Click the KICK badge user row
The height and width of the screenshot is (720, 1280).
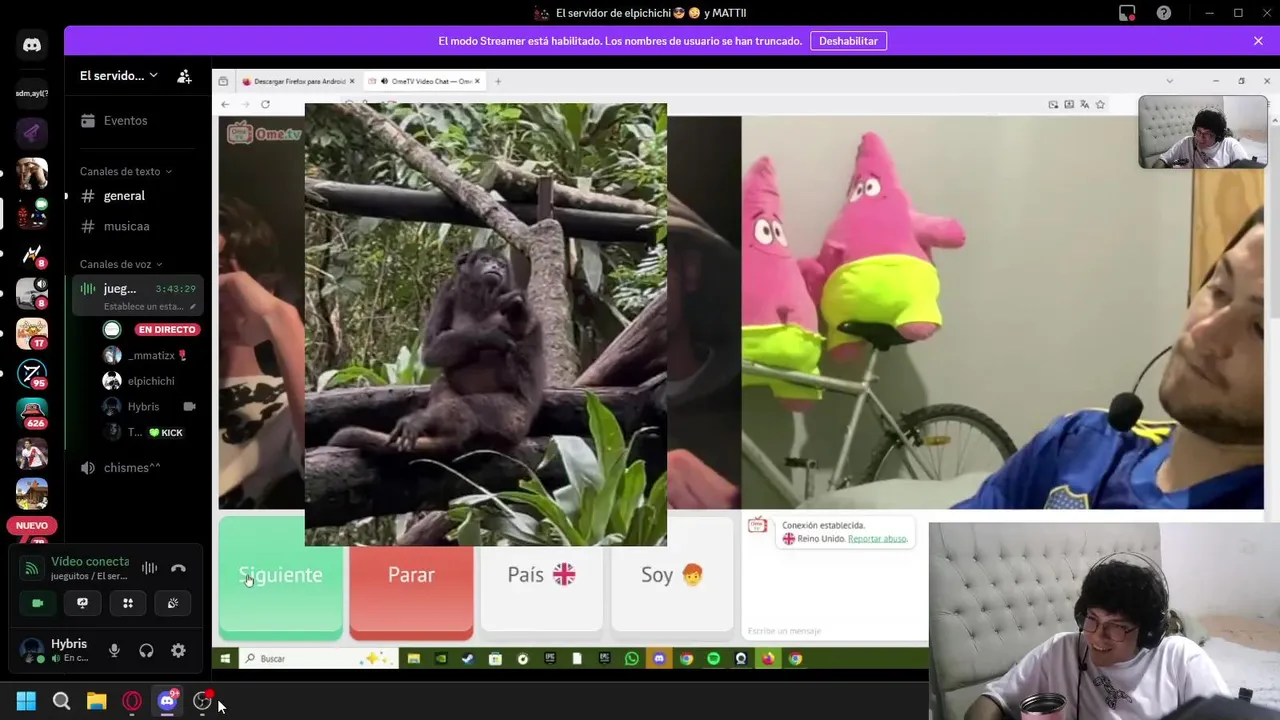150,433
